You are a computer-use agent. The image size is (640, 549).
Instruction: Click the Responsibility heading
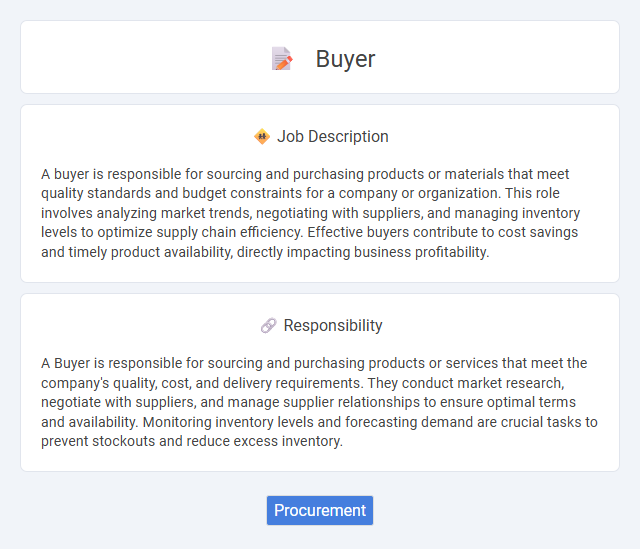click(333, 325)
